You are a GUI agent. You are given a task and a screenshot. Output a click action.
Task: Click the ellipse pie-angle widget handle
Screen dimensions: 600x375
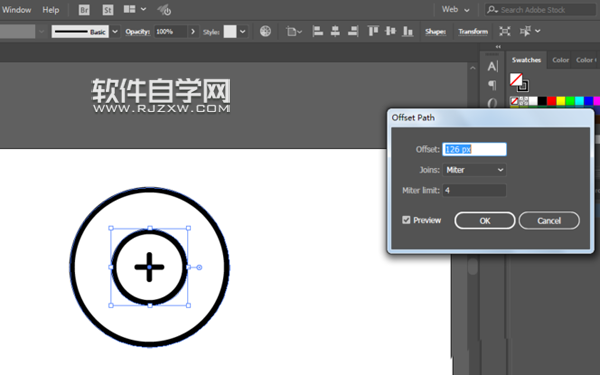pos(199,267)
